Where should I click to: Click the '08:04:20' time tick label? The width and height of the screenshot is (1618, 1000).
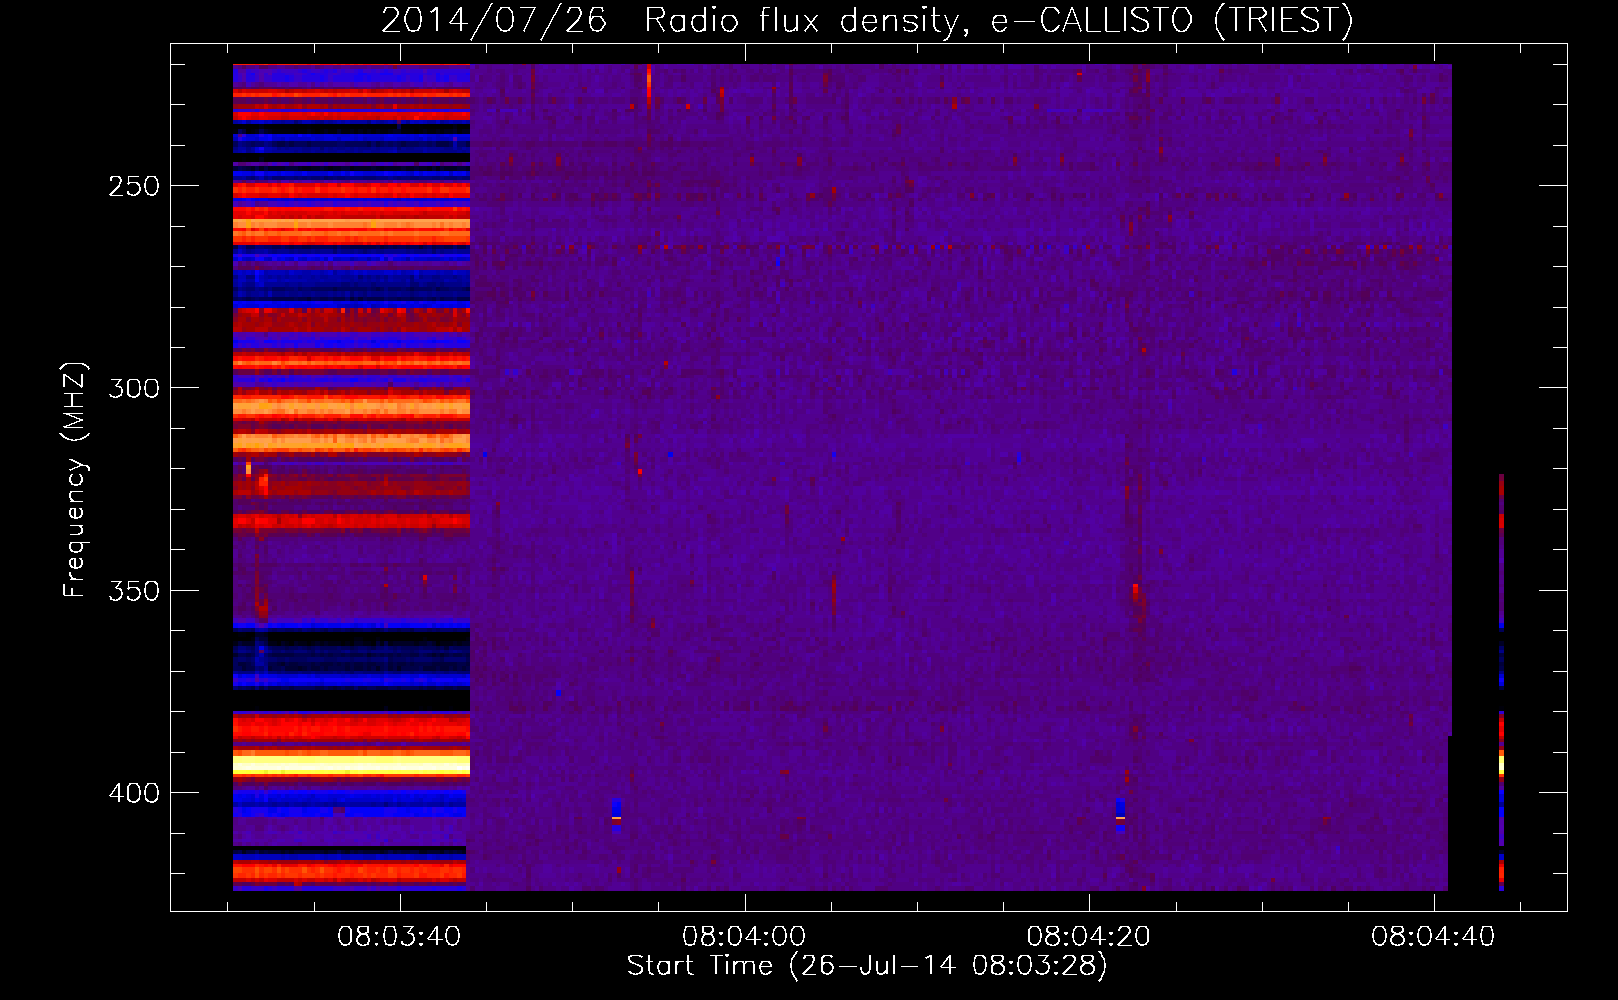coord(1088,937)
